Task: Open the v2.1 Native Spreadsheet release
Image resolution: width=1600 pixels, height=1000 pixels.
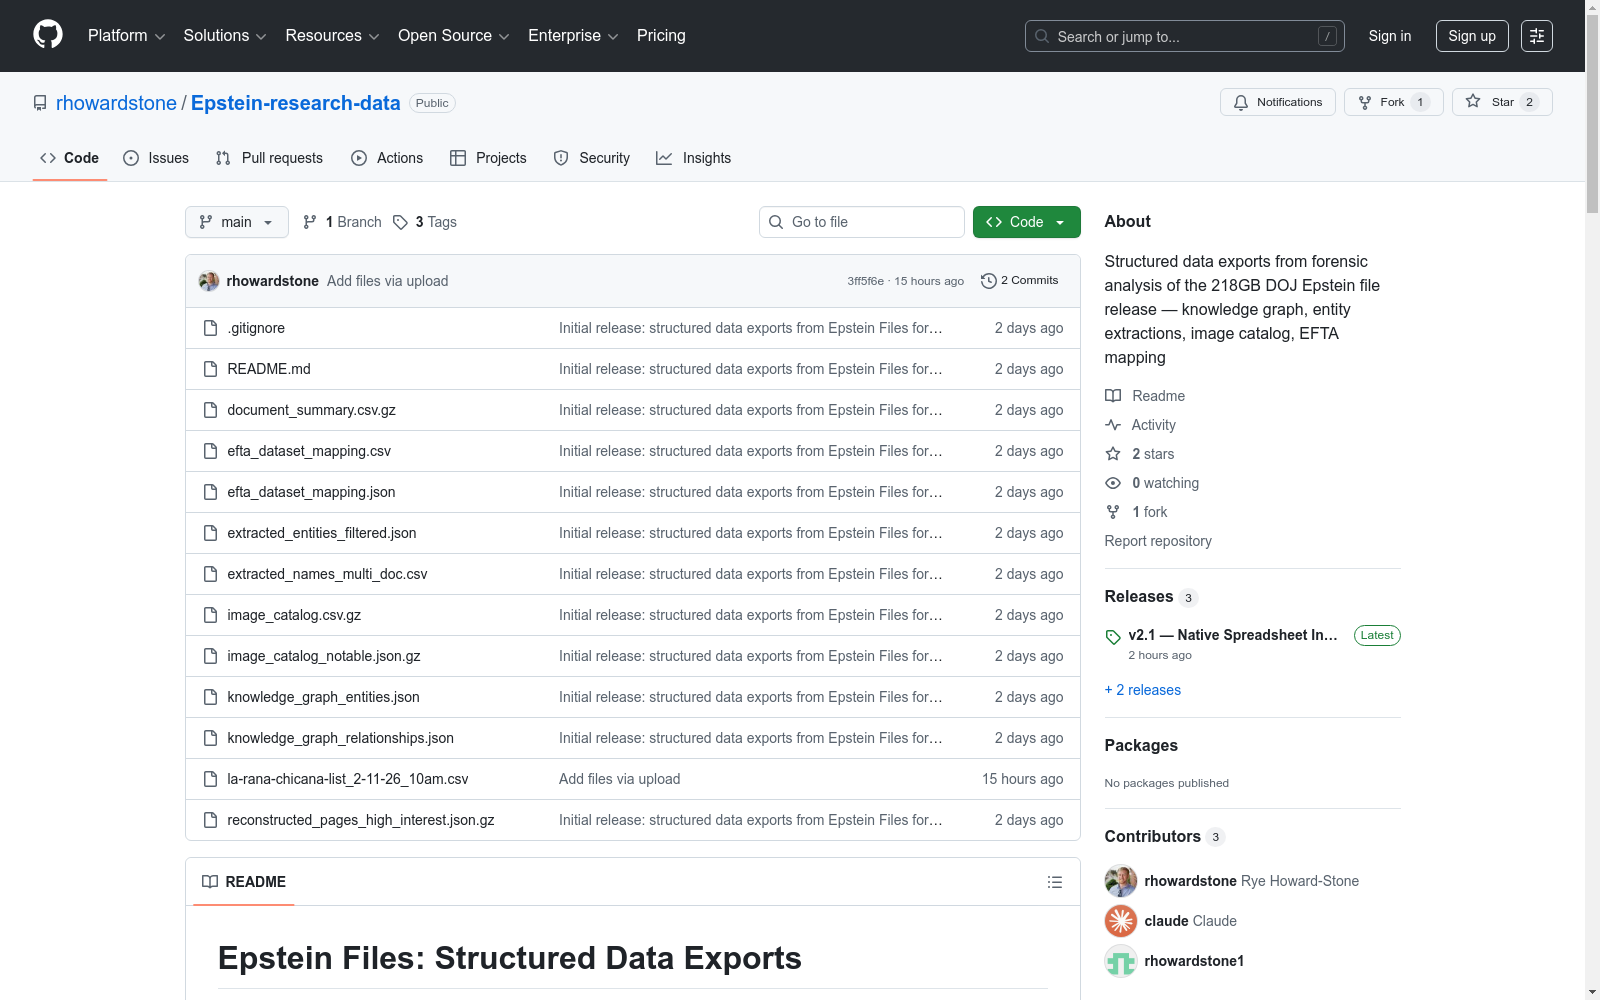Action: pos(1233,635)
